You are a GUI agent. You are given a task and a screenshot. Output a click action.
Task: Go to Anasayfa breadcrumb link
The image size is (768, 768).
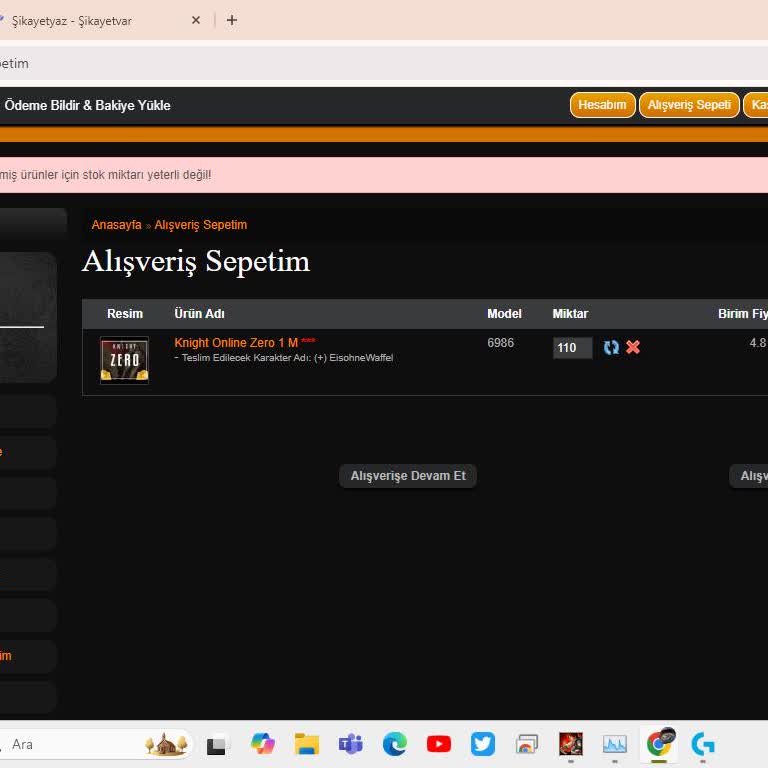pos(117,225)
